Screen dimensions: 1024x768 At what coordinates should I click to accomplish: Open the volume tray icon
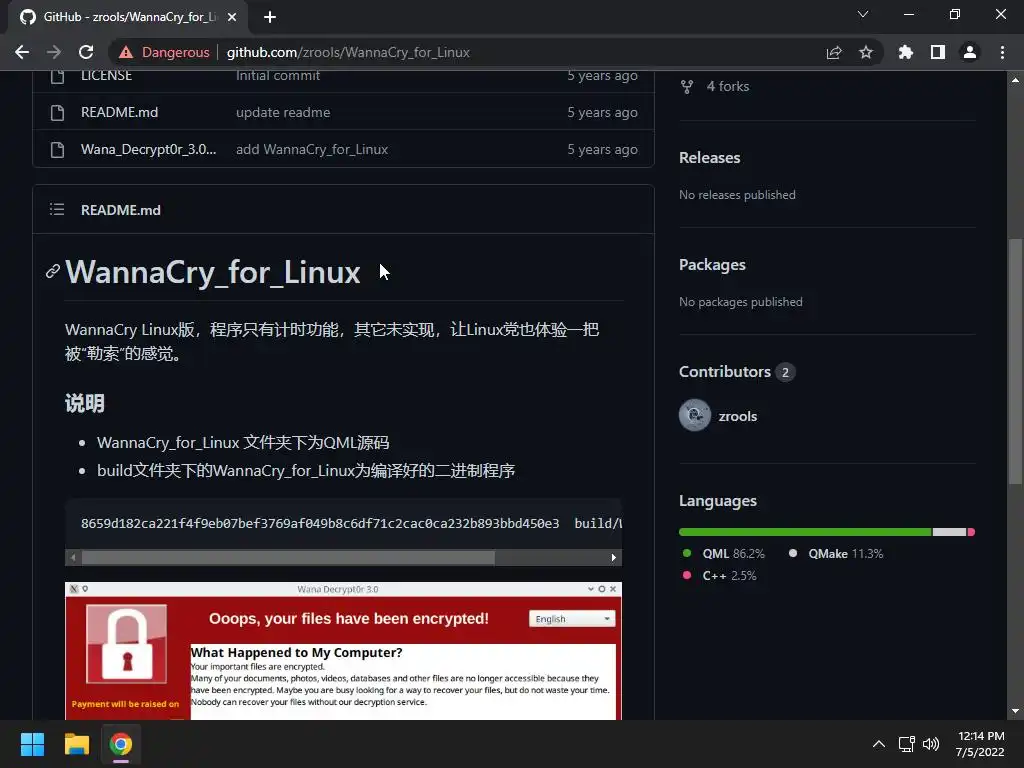pyautogui.click(x=931, y=744)
